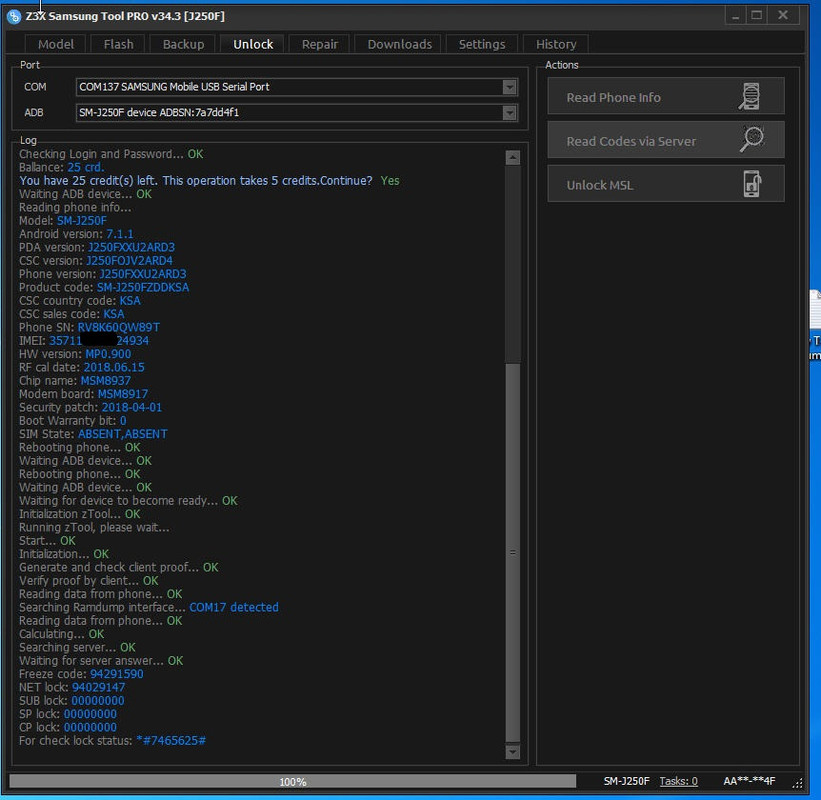Go to the Repair tab
The height and width of the screenshot is (800, 821).
(x=319, y=45)
